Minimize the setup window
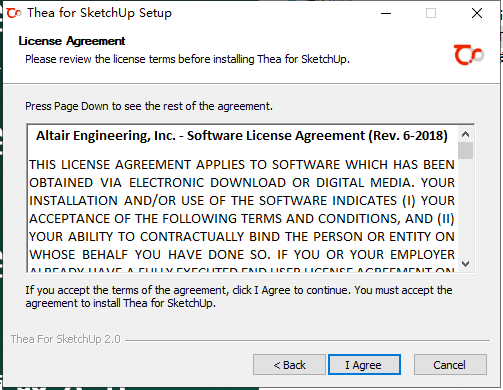The image size is (503, 390). tap(386, 13)
